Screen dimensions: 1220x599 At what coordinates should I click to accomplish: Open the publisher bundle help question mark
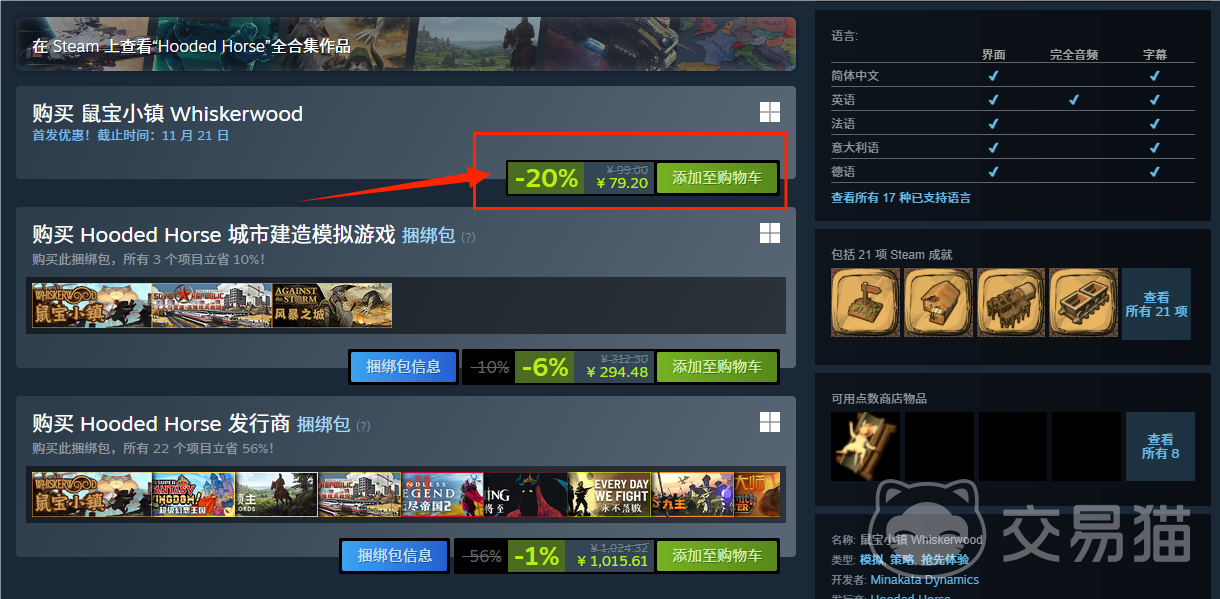pyautogui.click(x=363, y=426)
